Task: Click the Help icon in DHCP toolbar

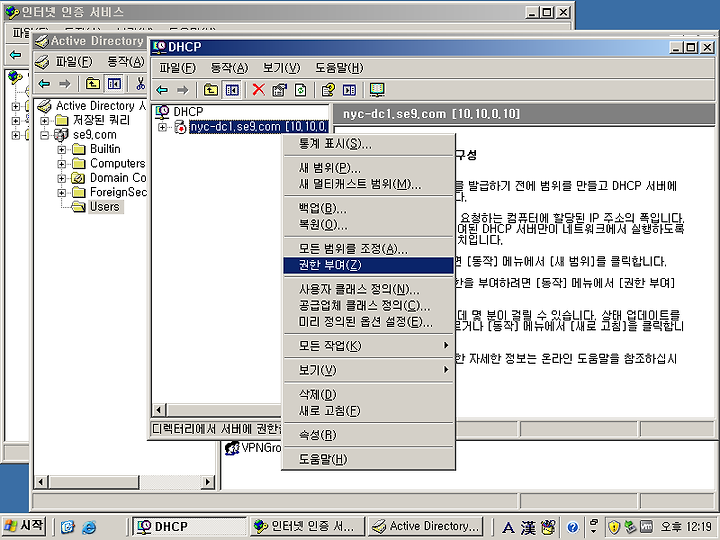Action: (x=328, y=90)
